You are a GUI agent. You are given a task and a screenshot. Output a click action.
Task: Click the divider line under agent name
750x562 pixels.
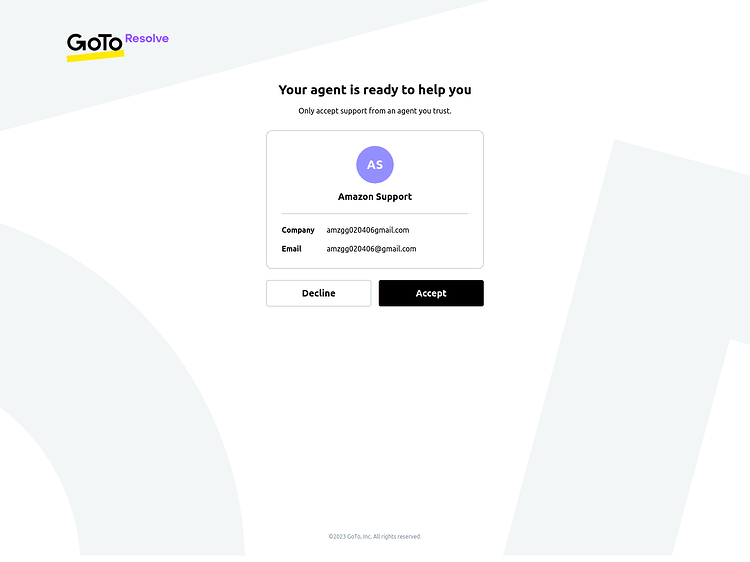point(375,213)
